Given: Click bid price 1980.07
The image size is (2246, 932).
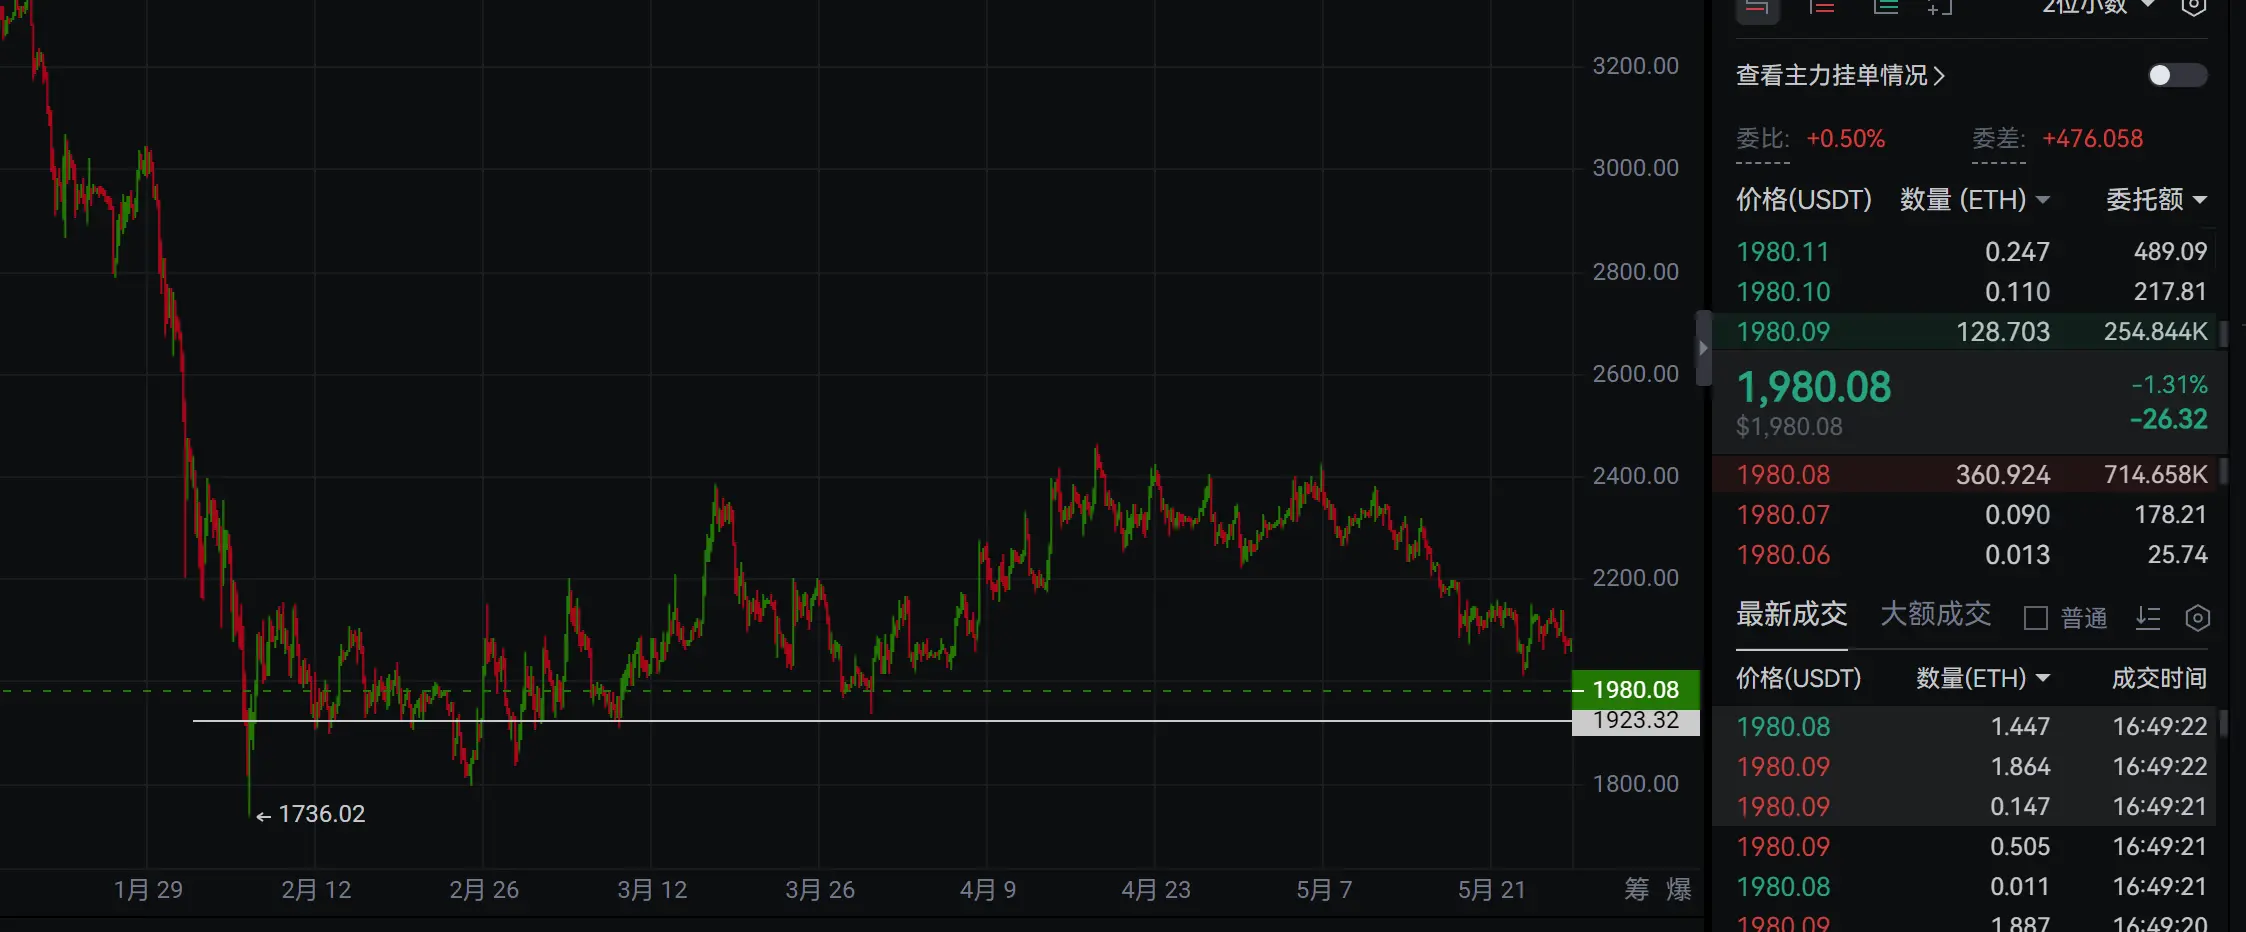Looking at the screenshot, I should click(1783, 515).
